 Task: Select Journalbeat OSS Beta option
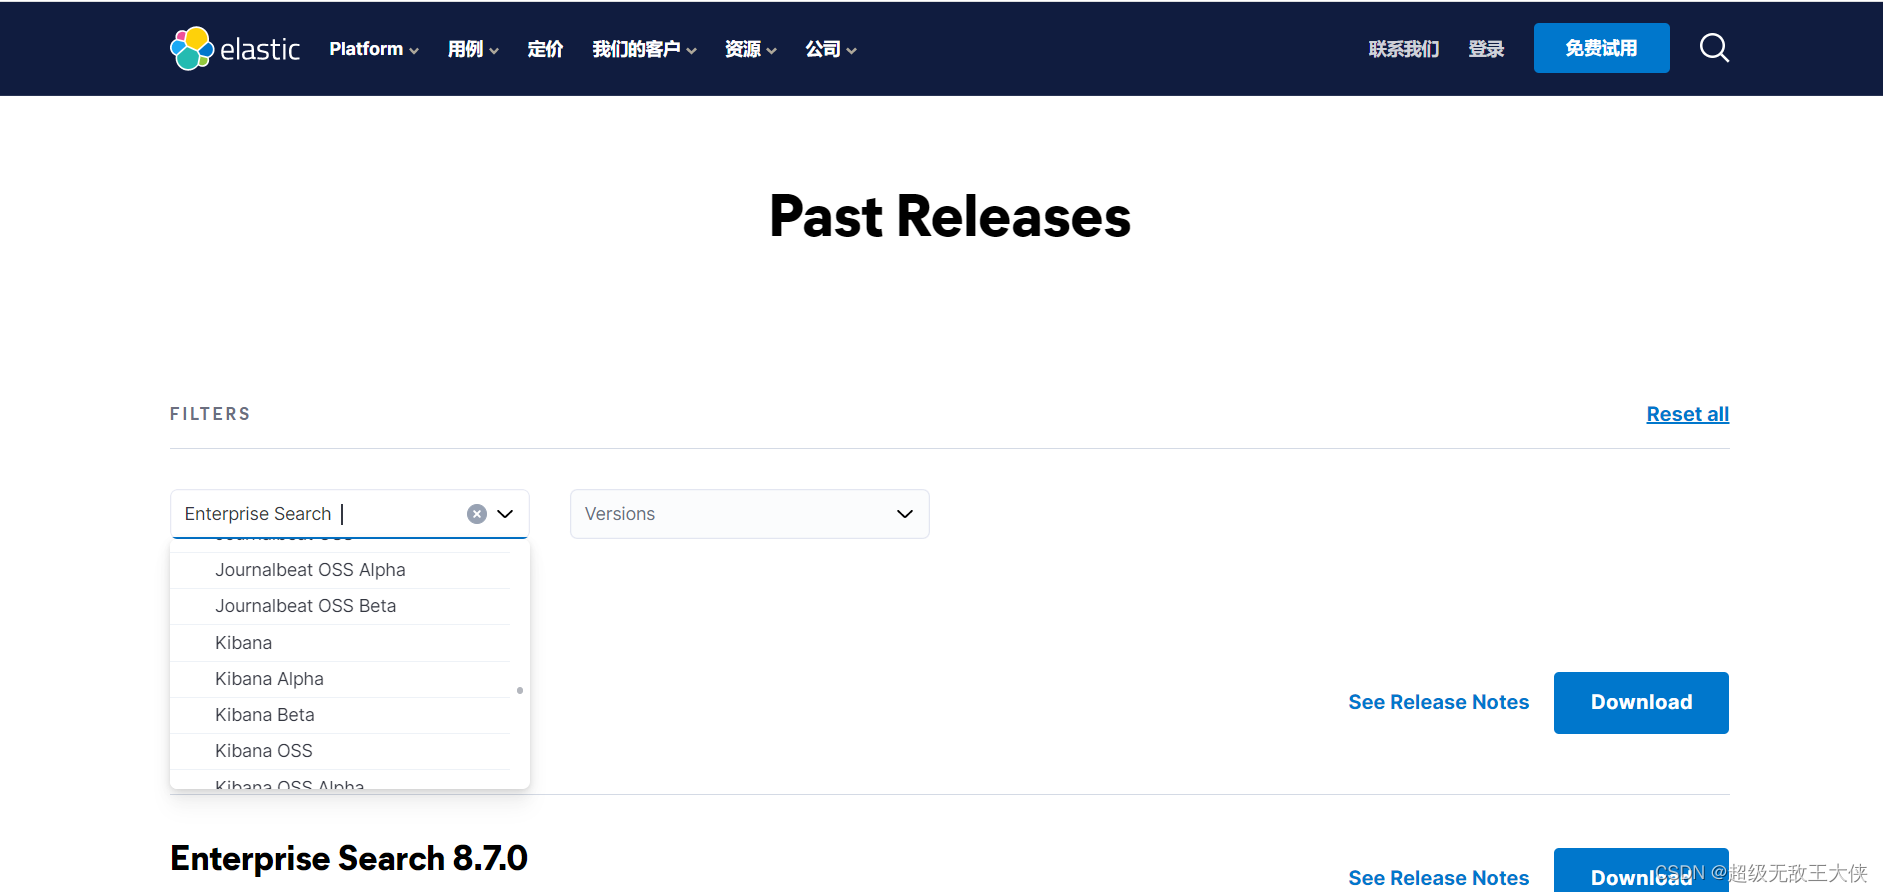[x=340, y=606]
